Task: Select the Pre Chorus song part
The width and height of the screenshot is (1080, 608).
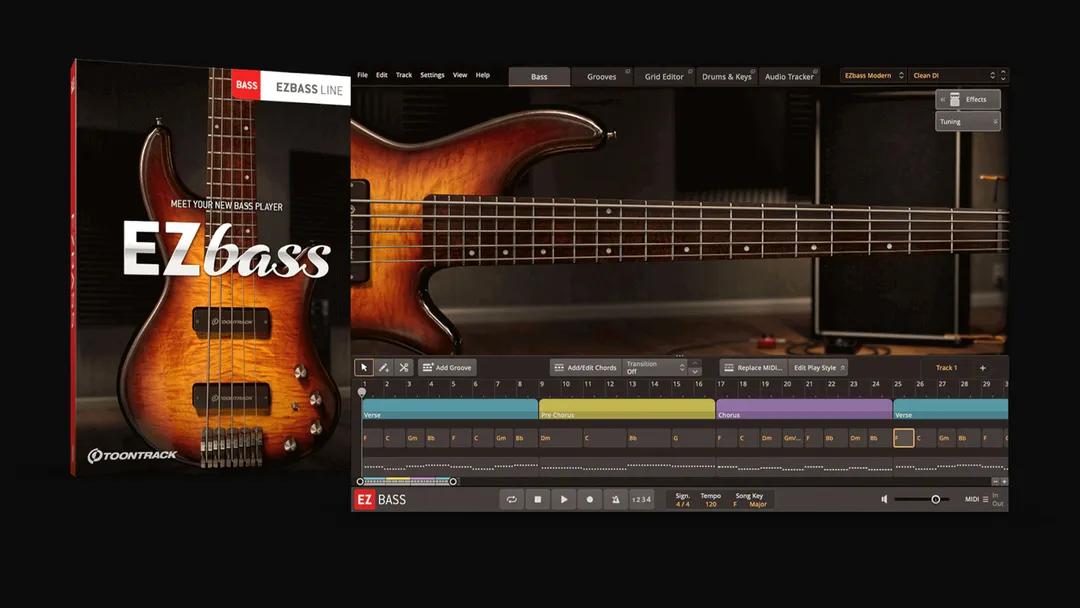Action: point(627,409)
